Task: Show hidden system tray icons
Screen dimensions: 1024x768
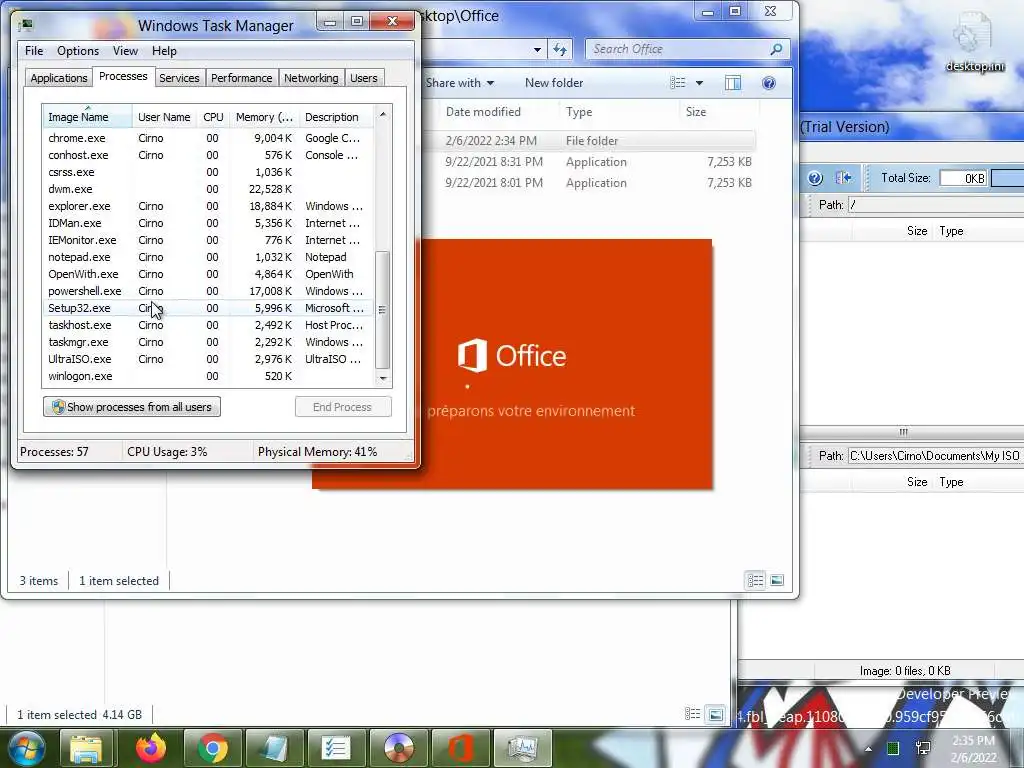Action: [x=868, y=749]
